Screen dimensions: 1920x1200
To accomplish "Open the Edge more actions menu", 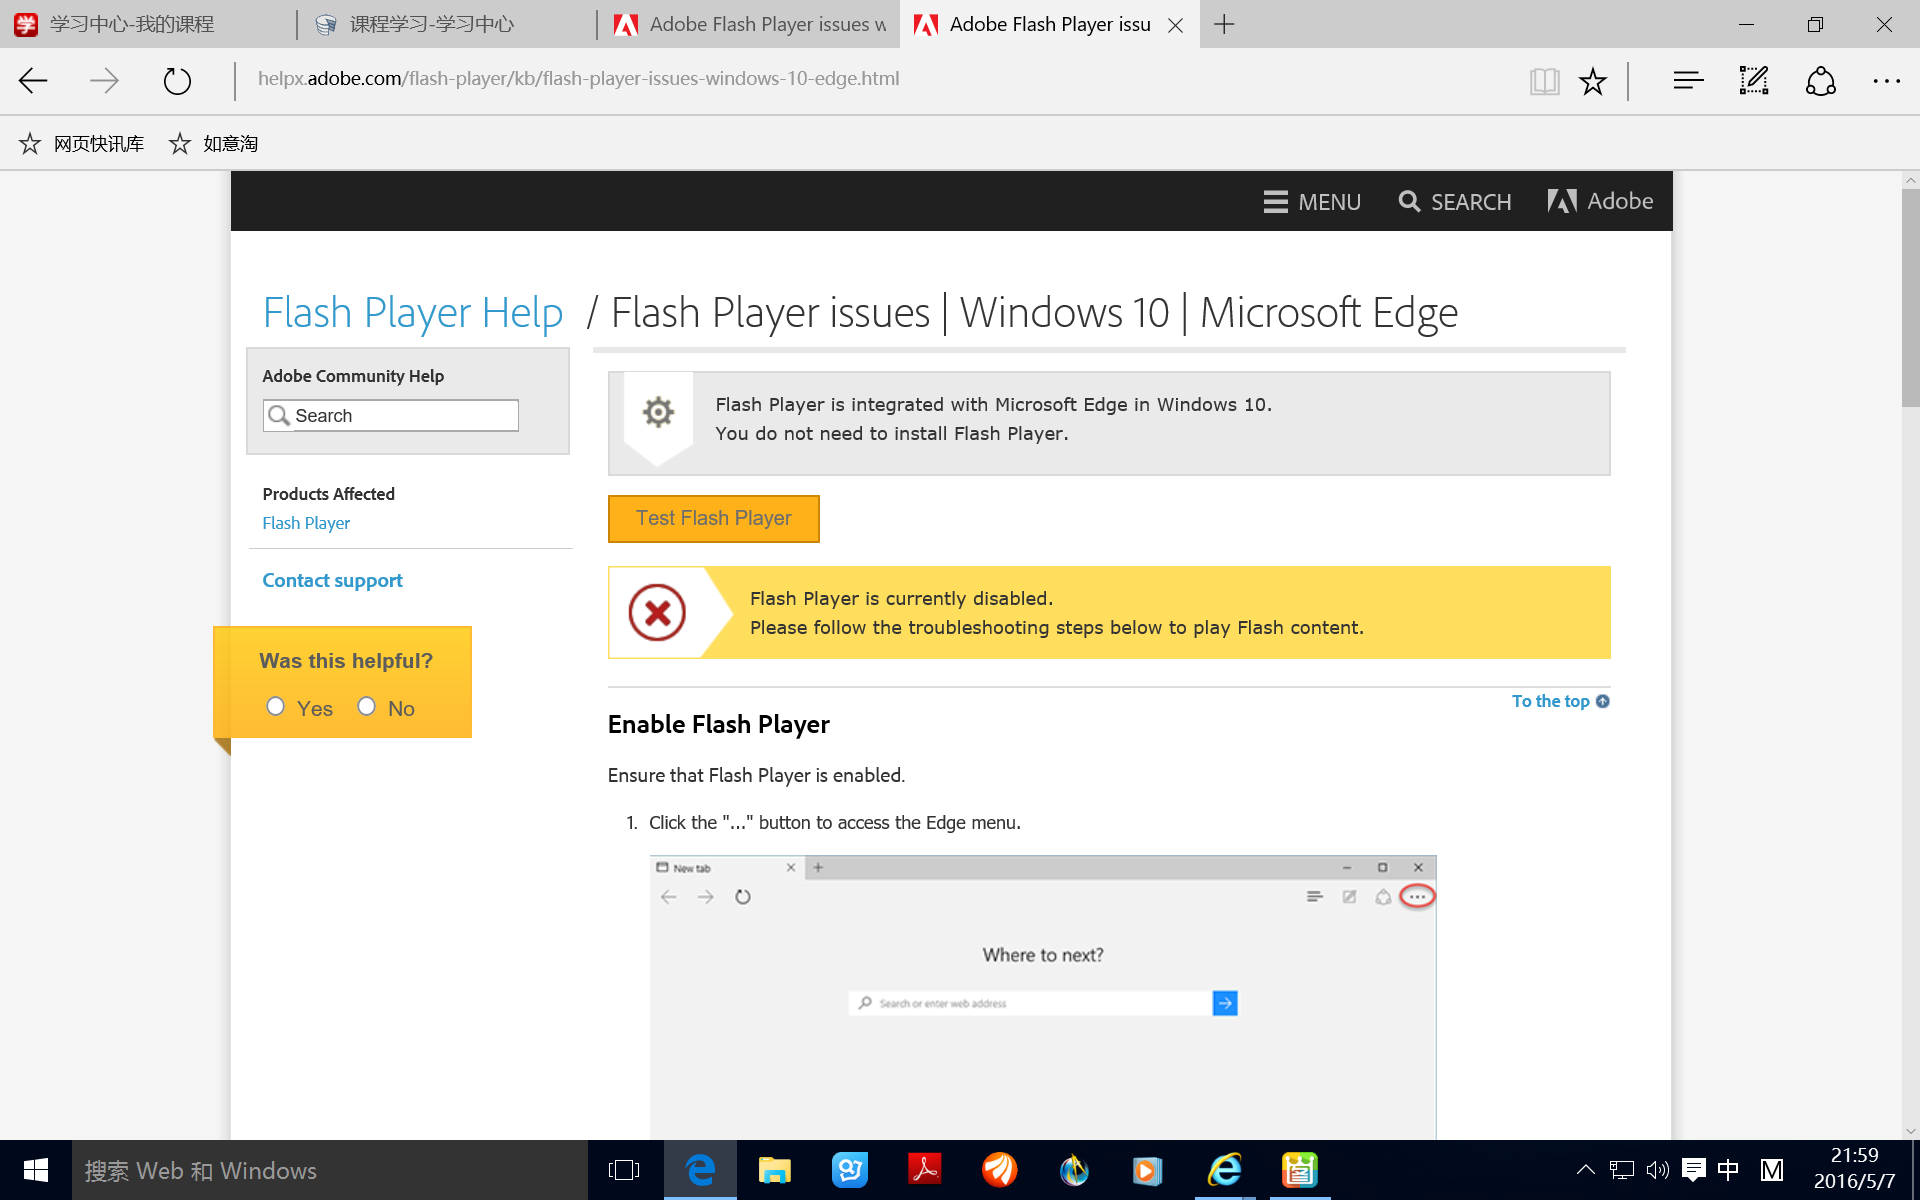I will [1886, 81].
